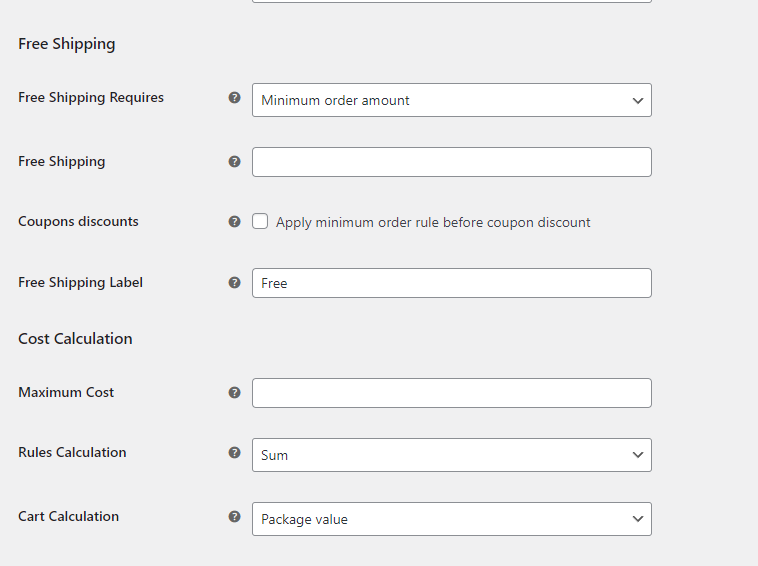Click the Free Shipping section heading

pos(67,44)
